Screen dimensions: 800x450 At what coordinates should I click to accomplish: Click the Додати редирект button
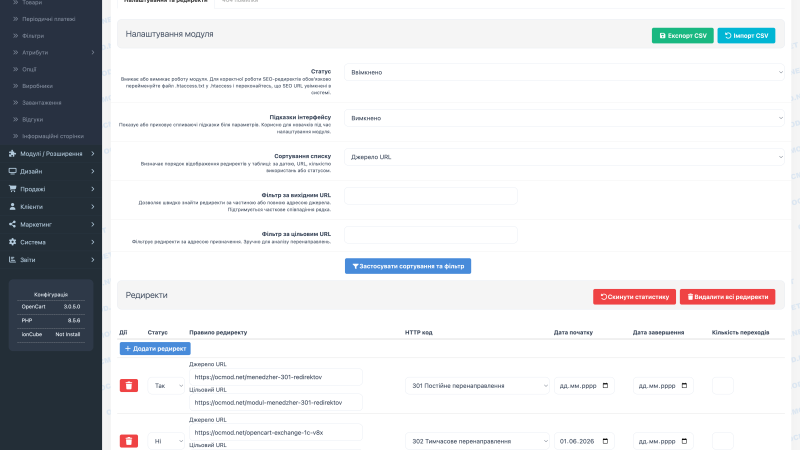(155, 348)
